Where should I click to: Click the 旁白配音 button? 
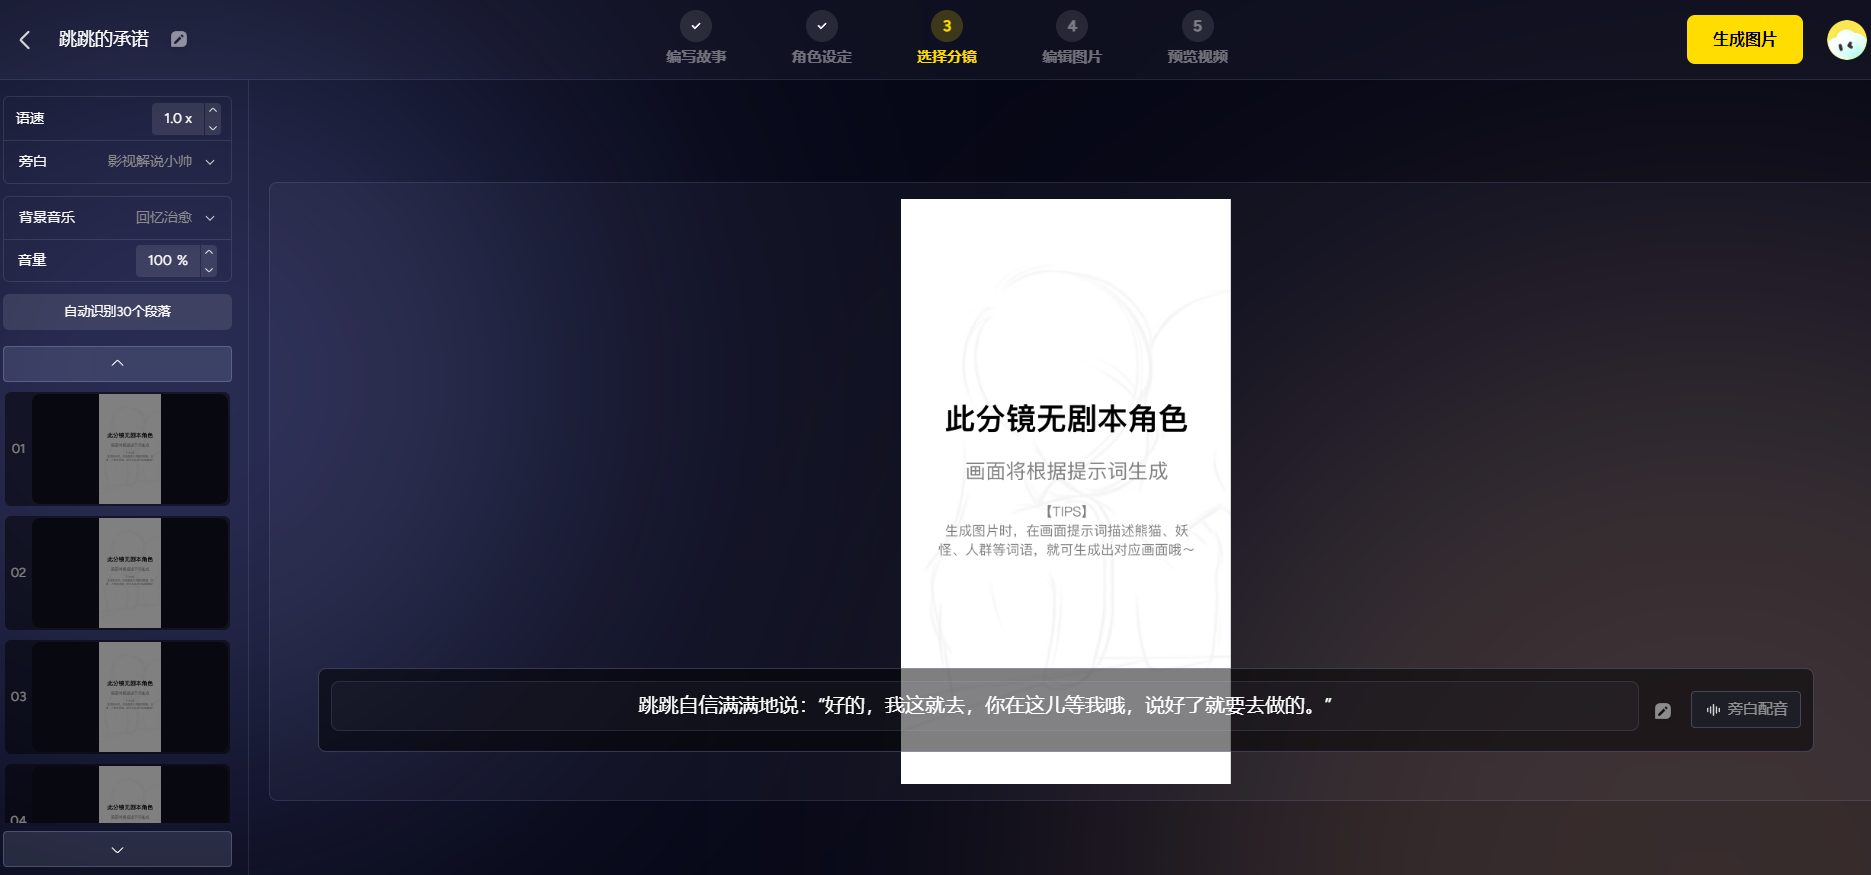click(1746, 709)
